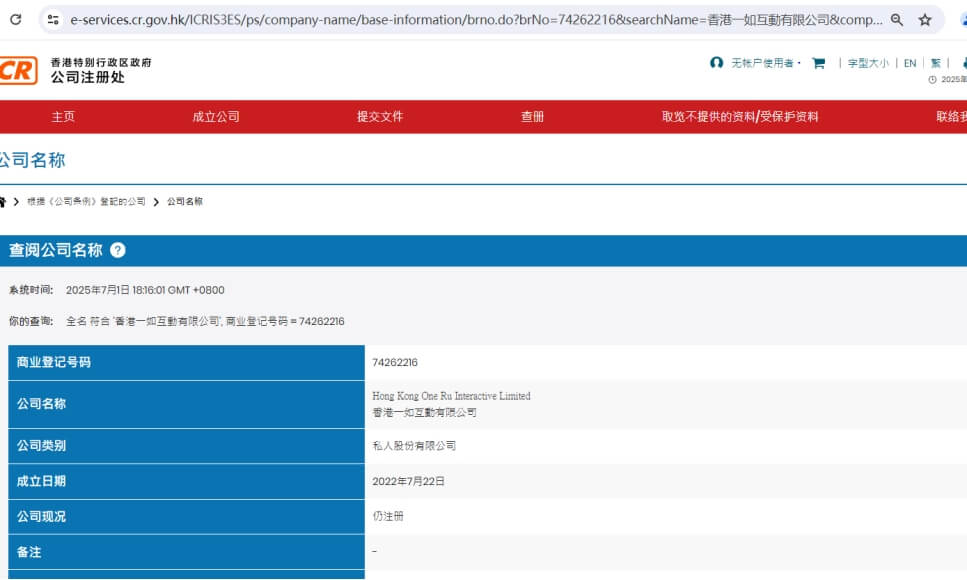Go to 主页 in the red menu

(63, 117)
